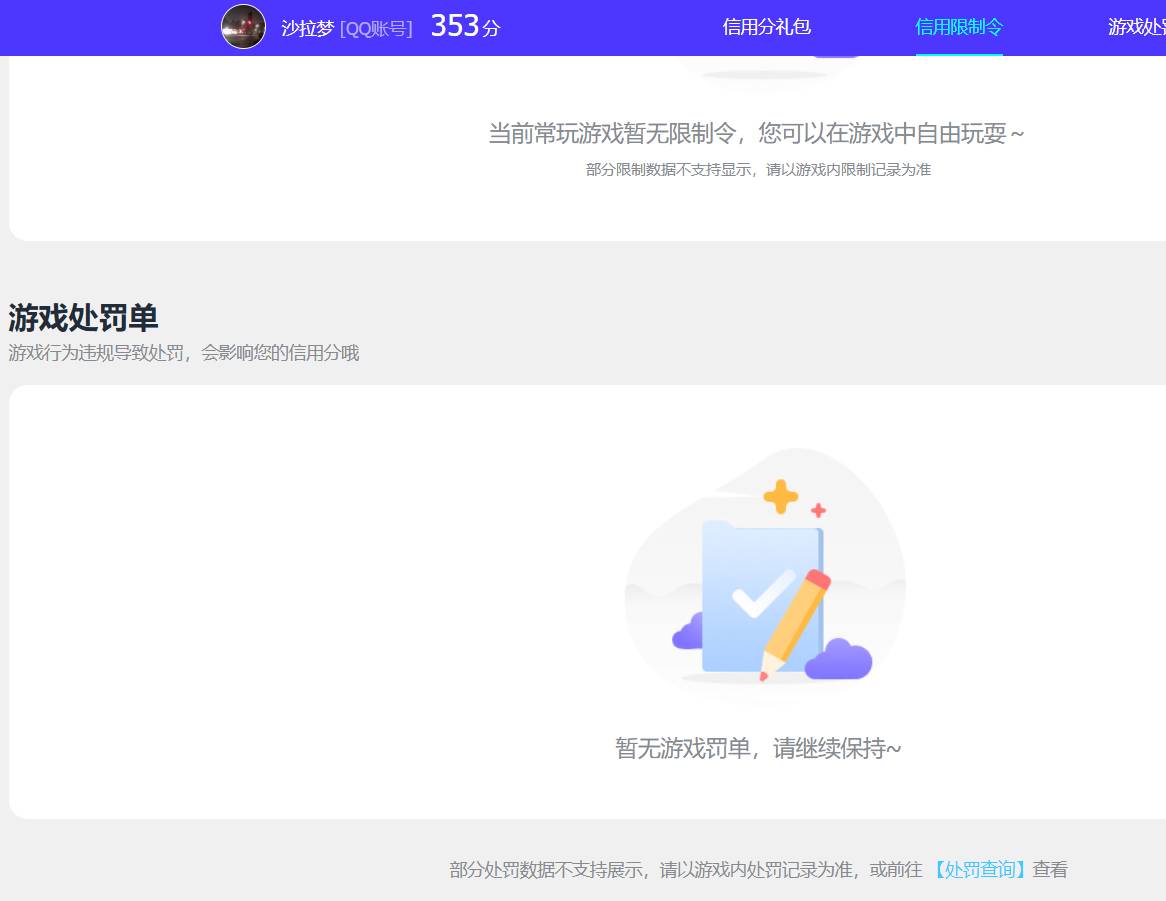This screenshot has height=901, width=1166.
Task: Open the 信用分礼包 section
Action: [x=766, y=29]
